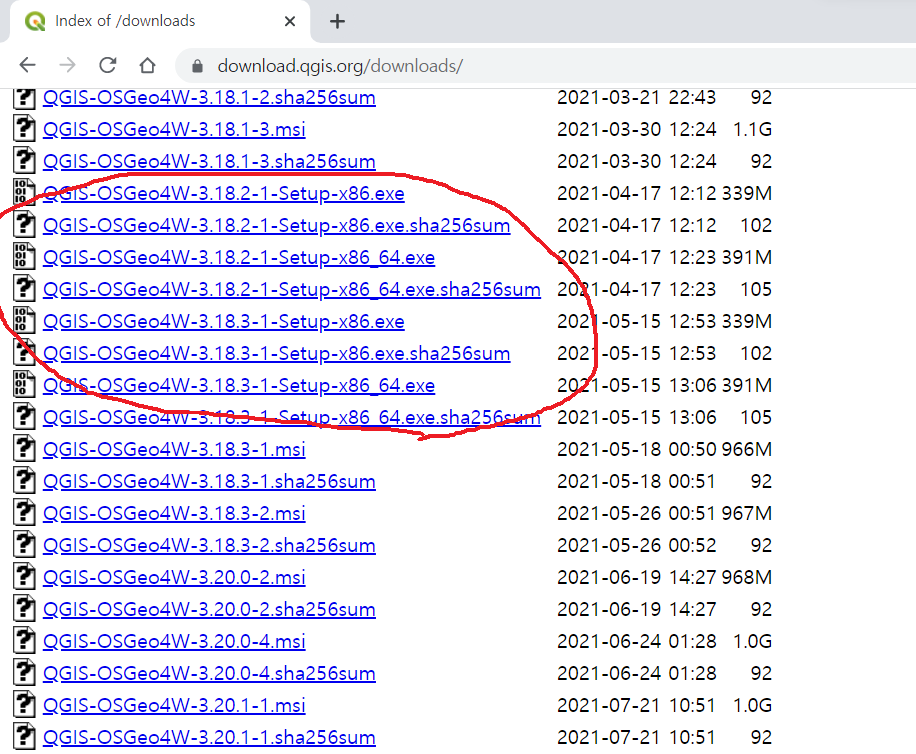Download QGIS-OSGeo4W-3.18.2-1-Setup-x86_64.exe
916x754 pixels.
(x=239, y=258)
